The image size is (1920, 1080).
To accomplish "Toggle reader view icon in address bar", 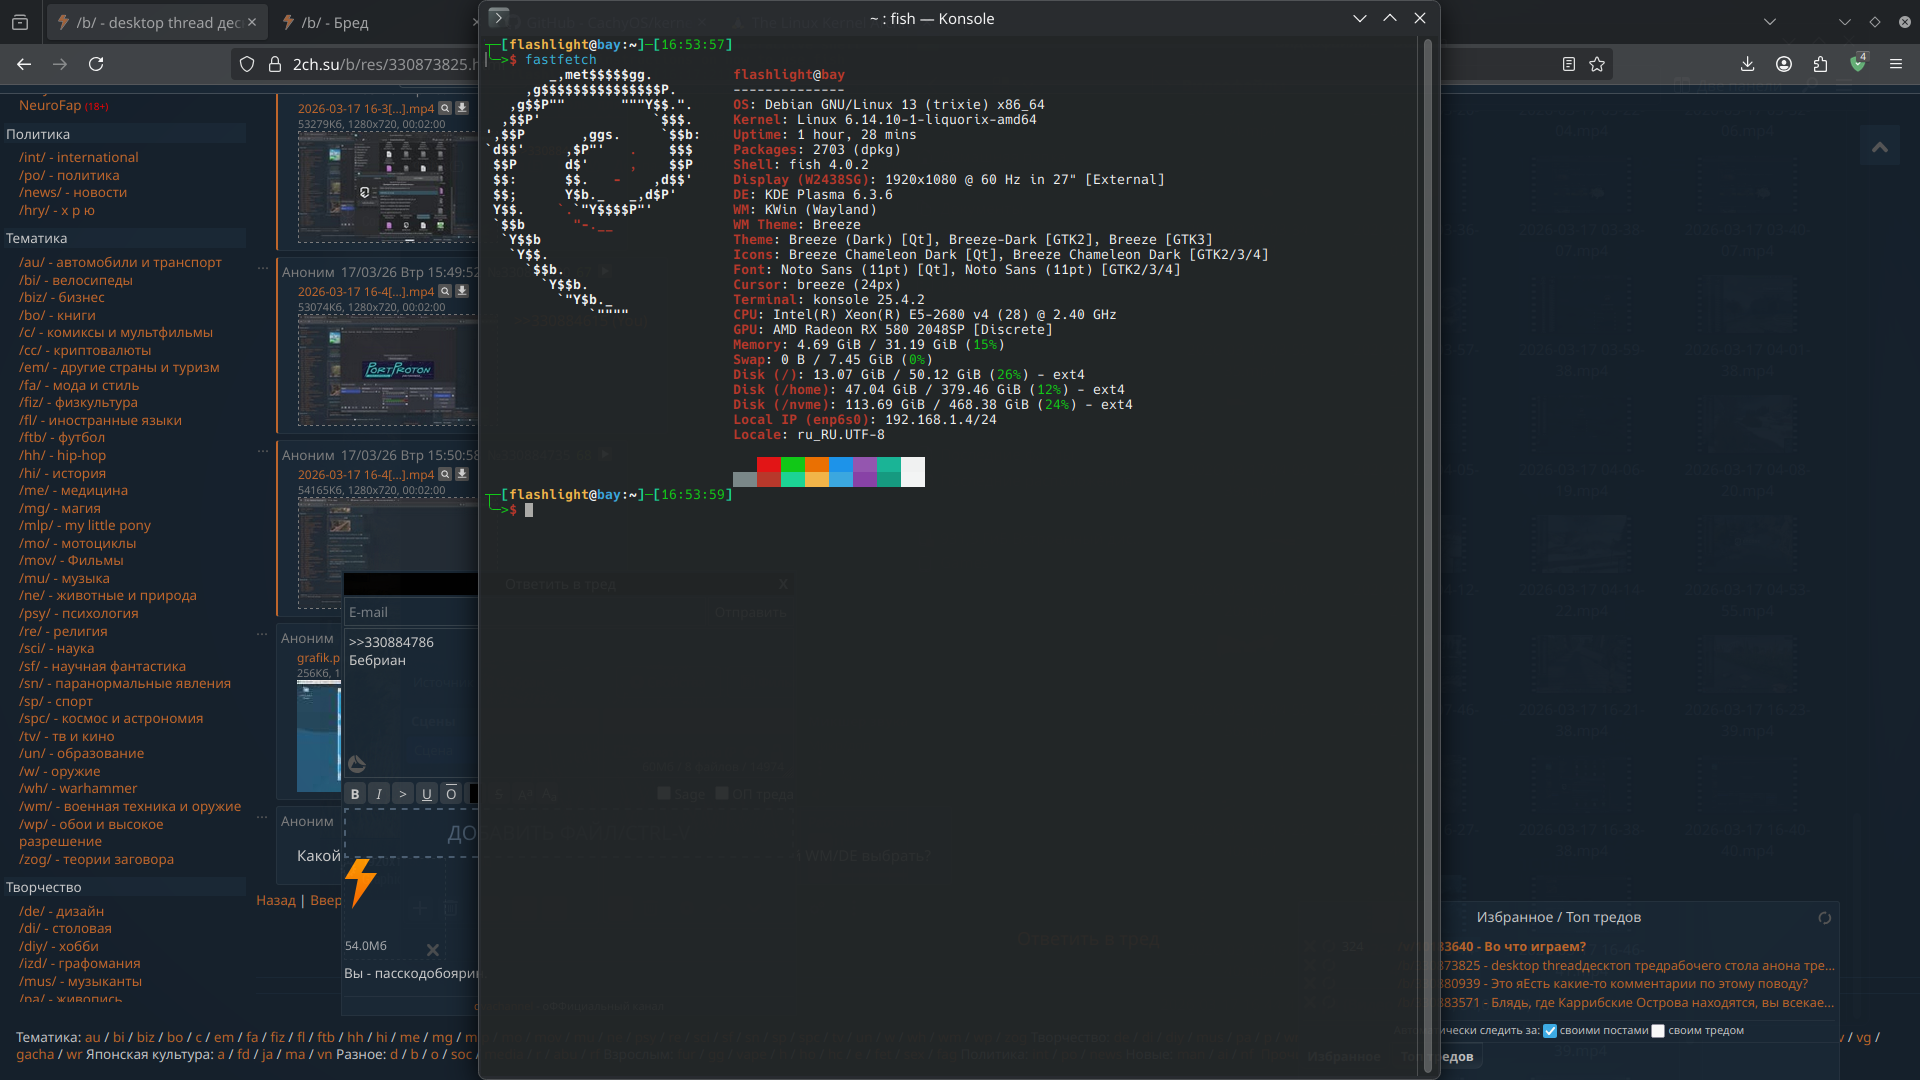I will point(1568,64).
